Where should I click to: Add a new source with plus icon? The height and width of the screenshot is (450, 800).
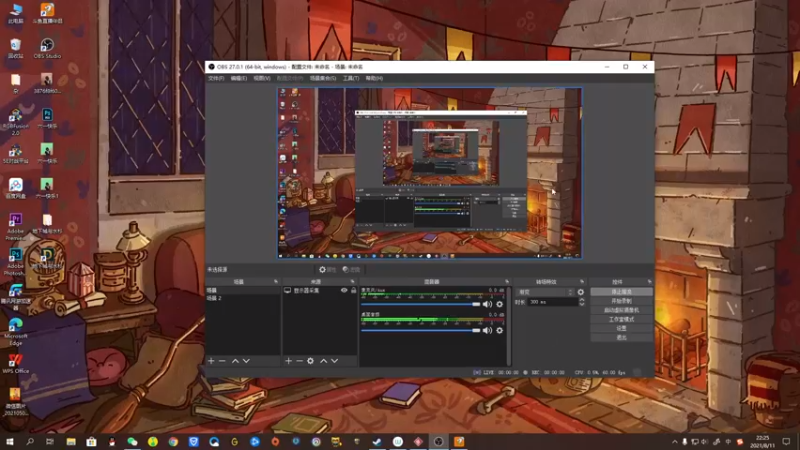[x=288, y=361]
